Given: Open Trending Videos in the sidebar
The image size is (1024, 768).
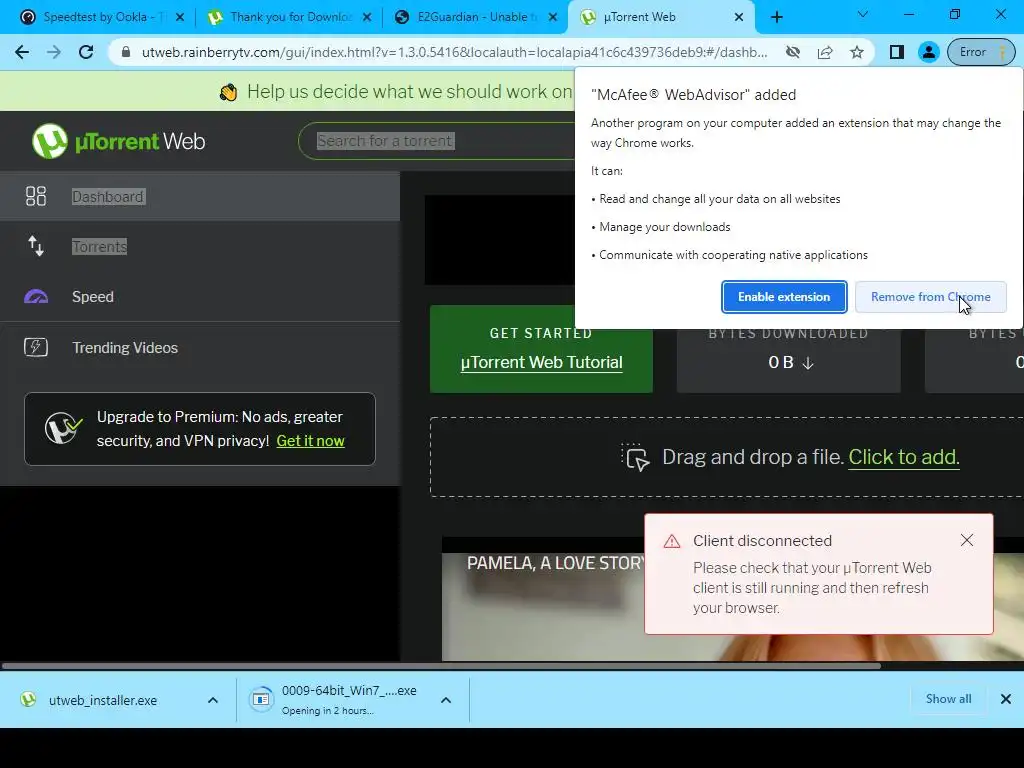Looking at the screenshot, I should coord(200,347).
